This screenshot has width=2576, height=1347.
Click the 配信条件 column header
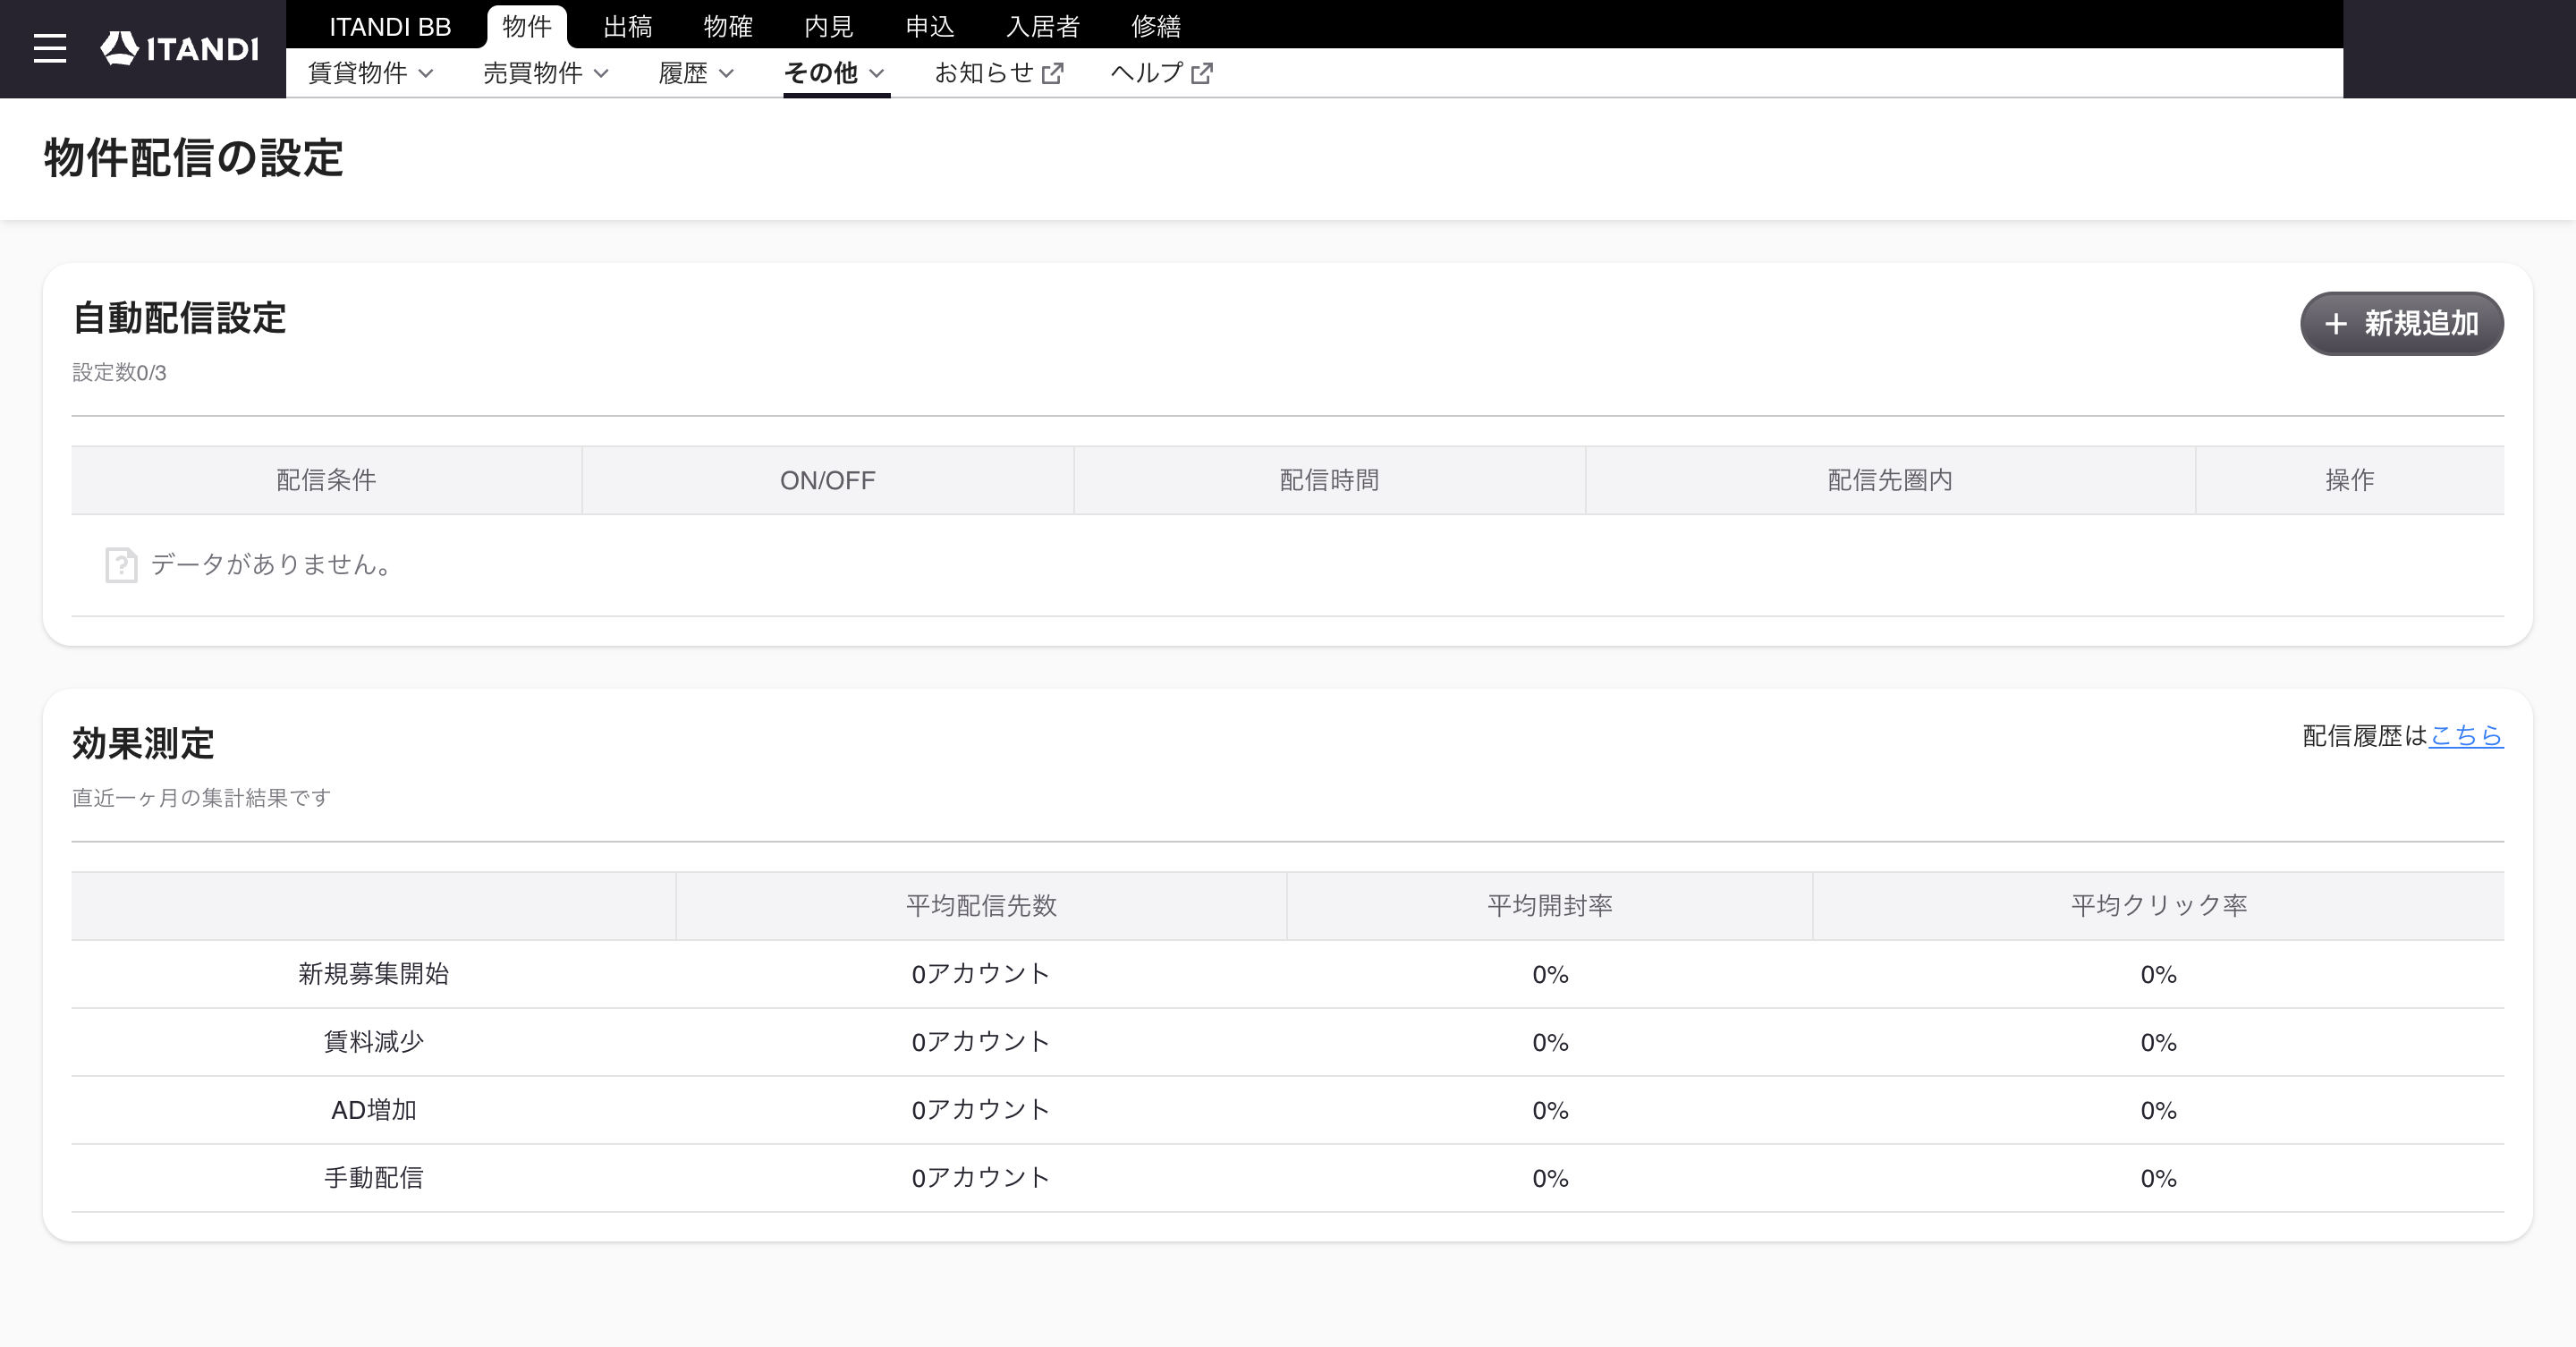pos(326,481)
